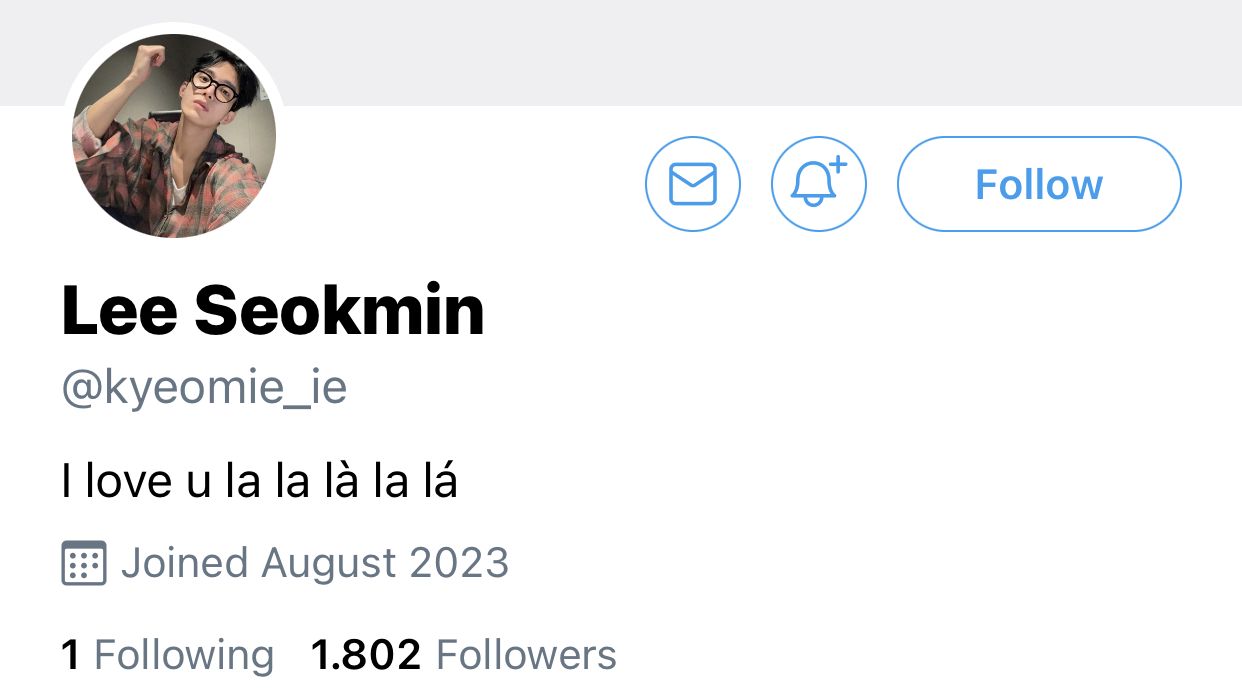Viewport: 1242px width, 696px height.
Task: Click '2023' in the joined date
Action: (x=461, y=563)
